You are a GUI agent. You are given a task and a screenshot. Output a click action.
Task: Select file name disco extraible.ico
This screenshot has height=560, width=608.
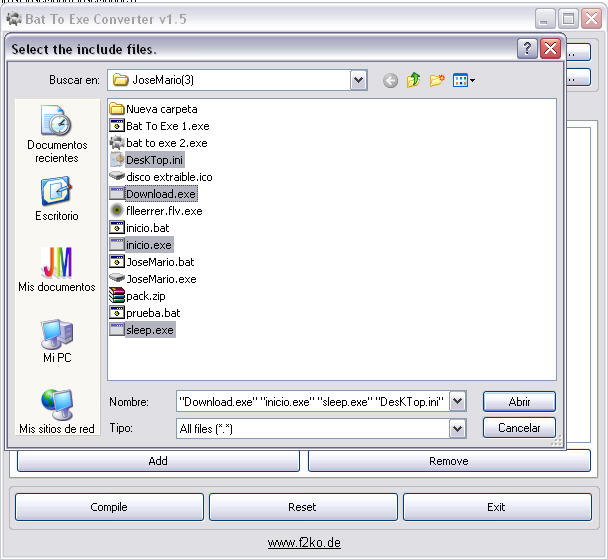pos(169,177)
